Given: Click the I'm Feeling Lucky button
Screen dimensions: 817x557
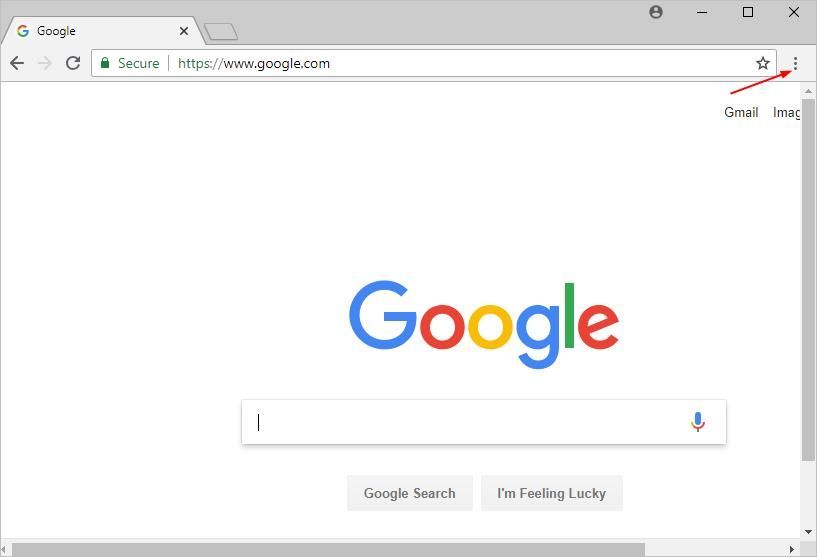Looking at the screenshot, I should (x=551, y=493).
